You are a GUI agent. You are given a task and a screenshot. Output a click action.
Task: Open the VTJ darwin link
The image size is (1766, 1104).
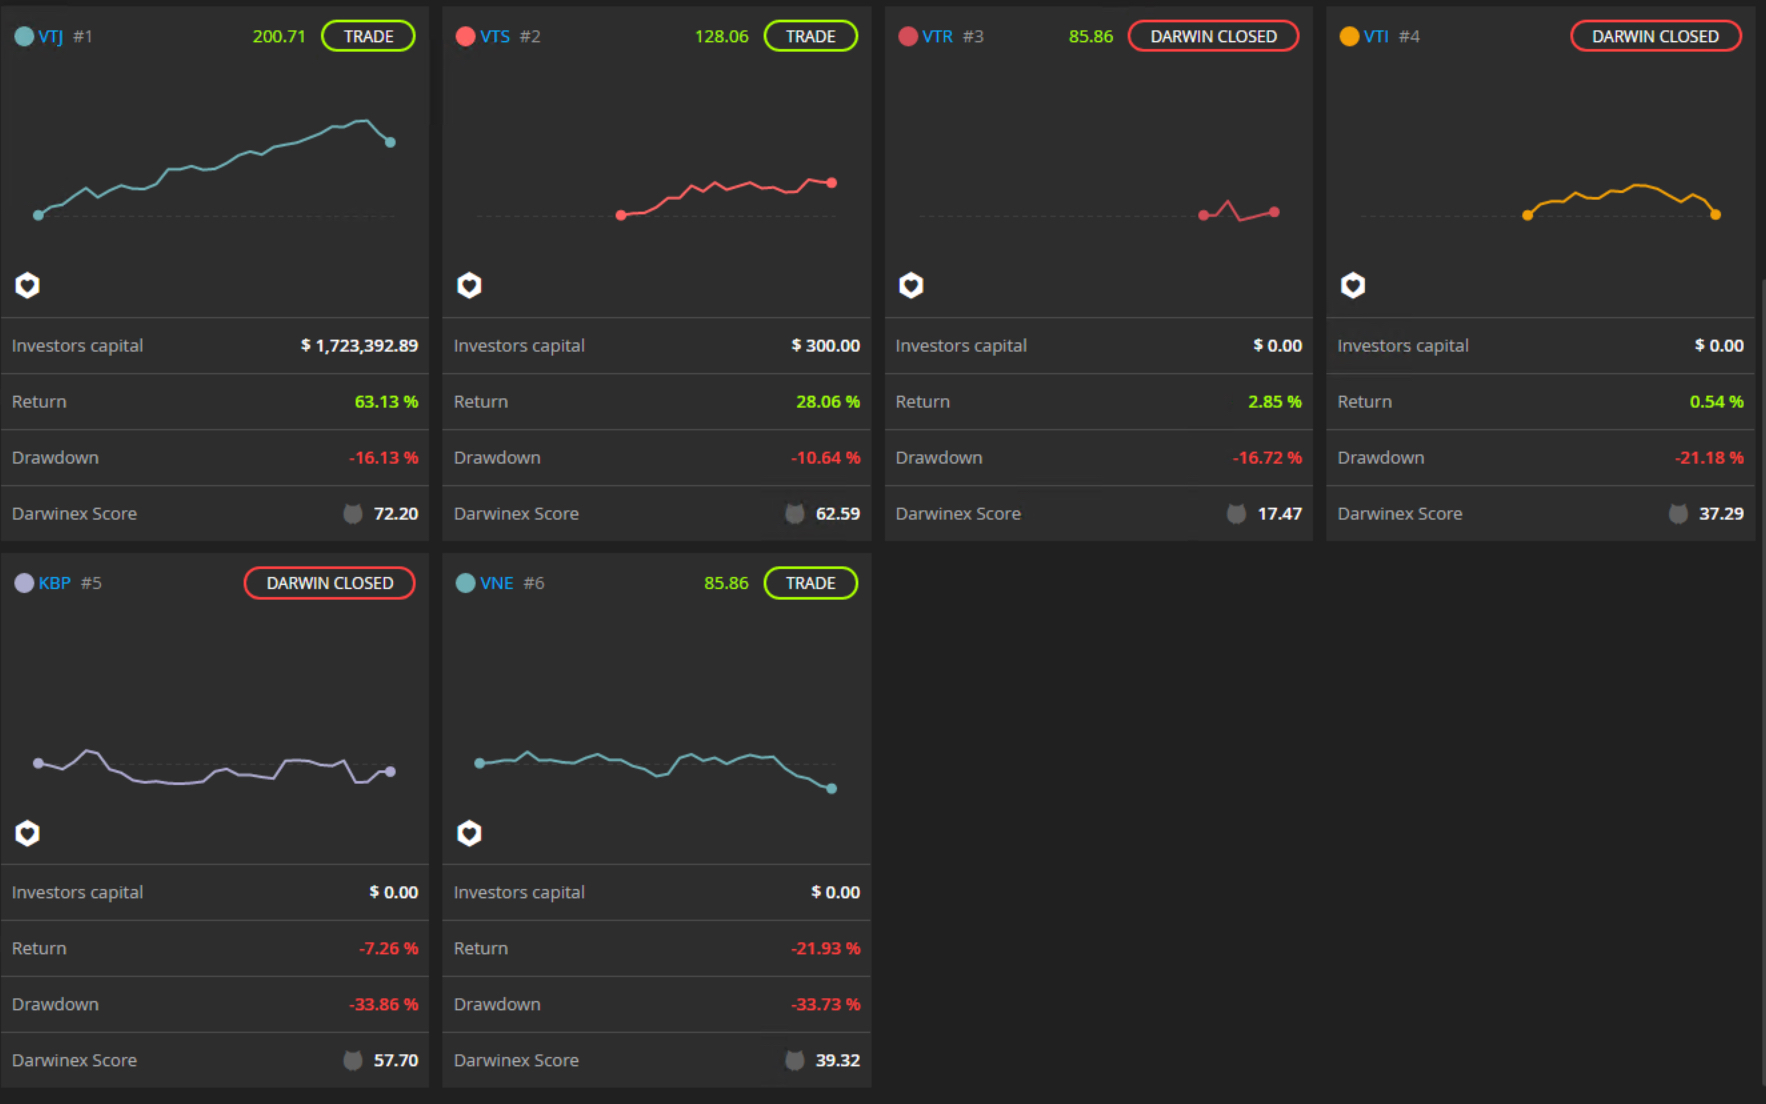(x=51, y=37)
